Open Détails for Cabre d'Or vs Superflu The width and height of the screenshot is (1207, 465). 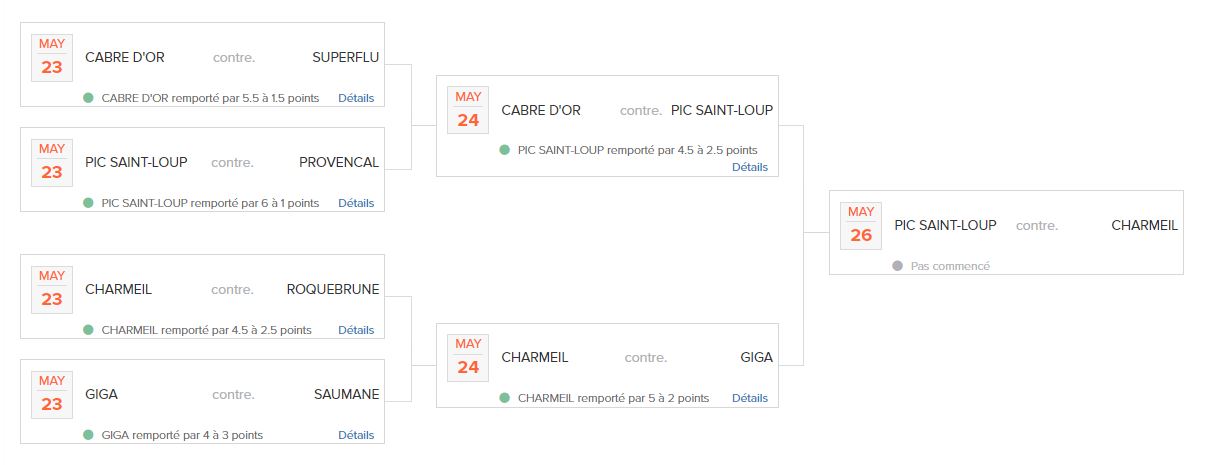coord(356,98)
